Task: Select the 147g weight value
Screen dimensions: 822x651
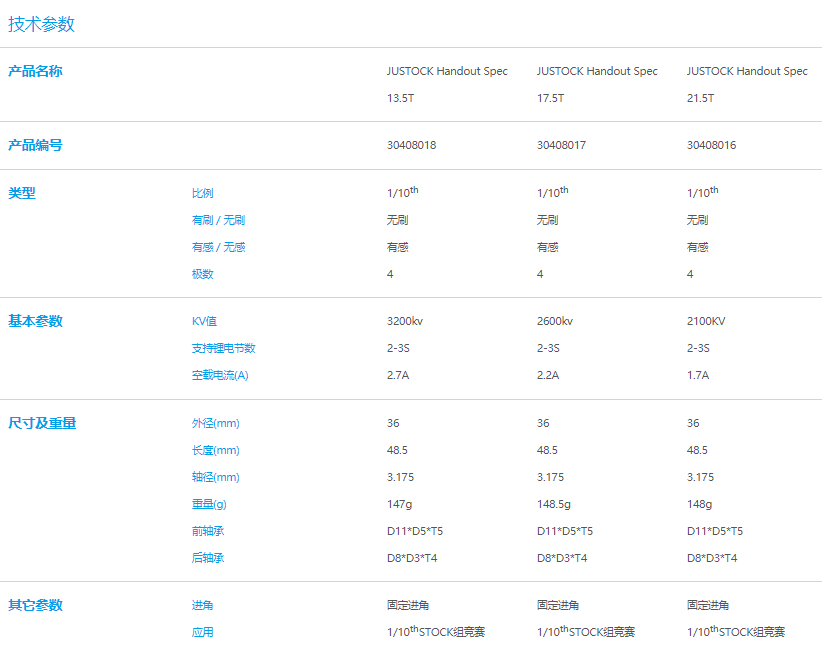Action: coord(399,504)
